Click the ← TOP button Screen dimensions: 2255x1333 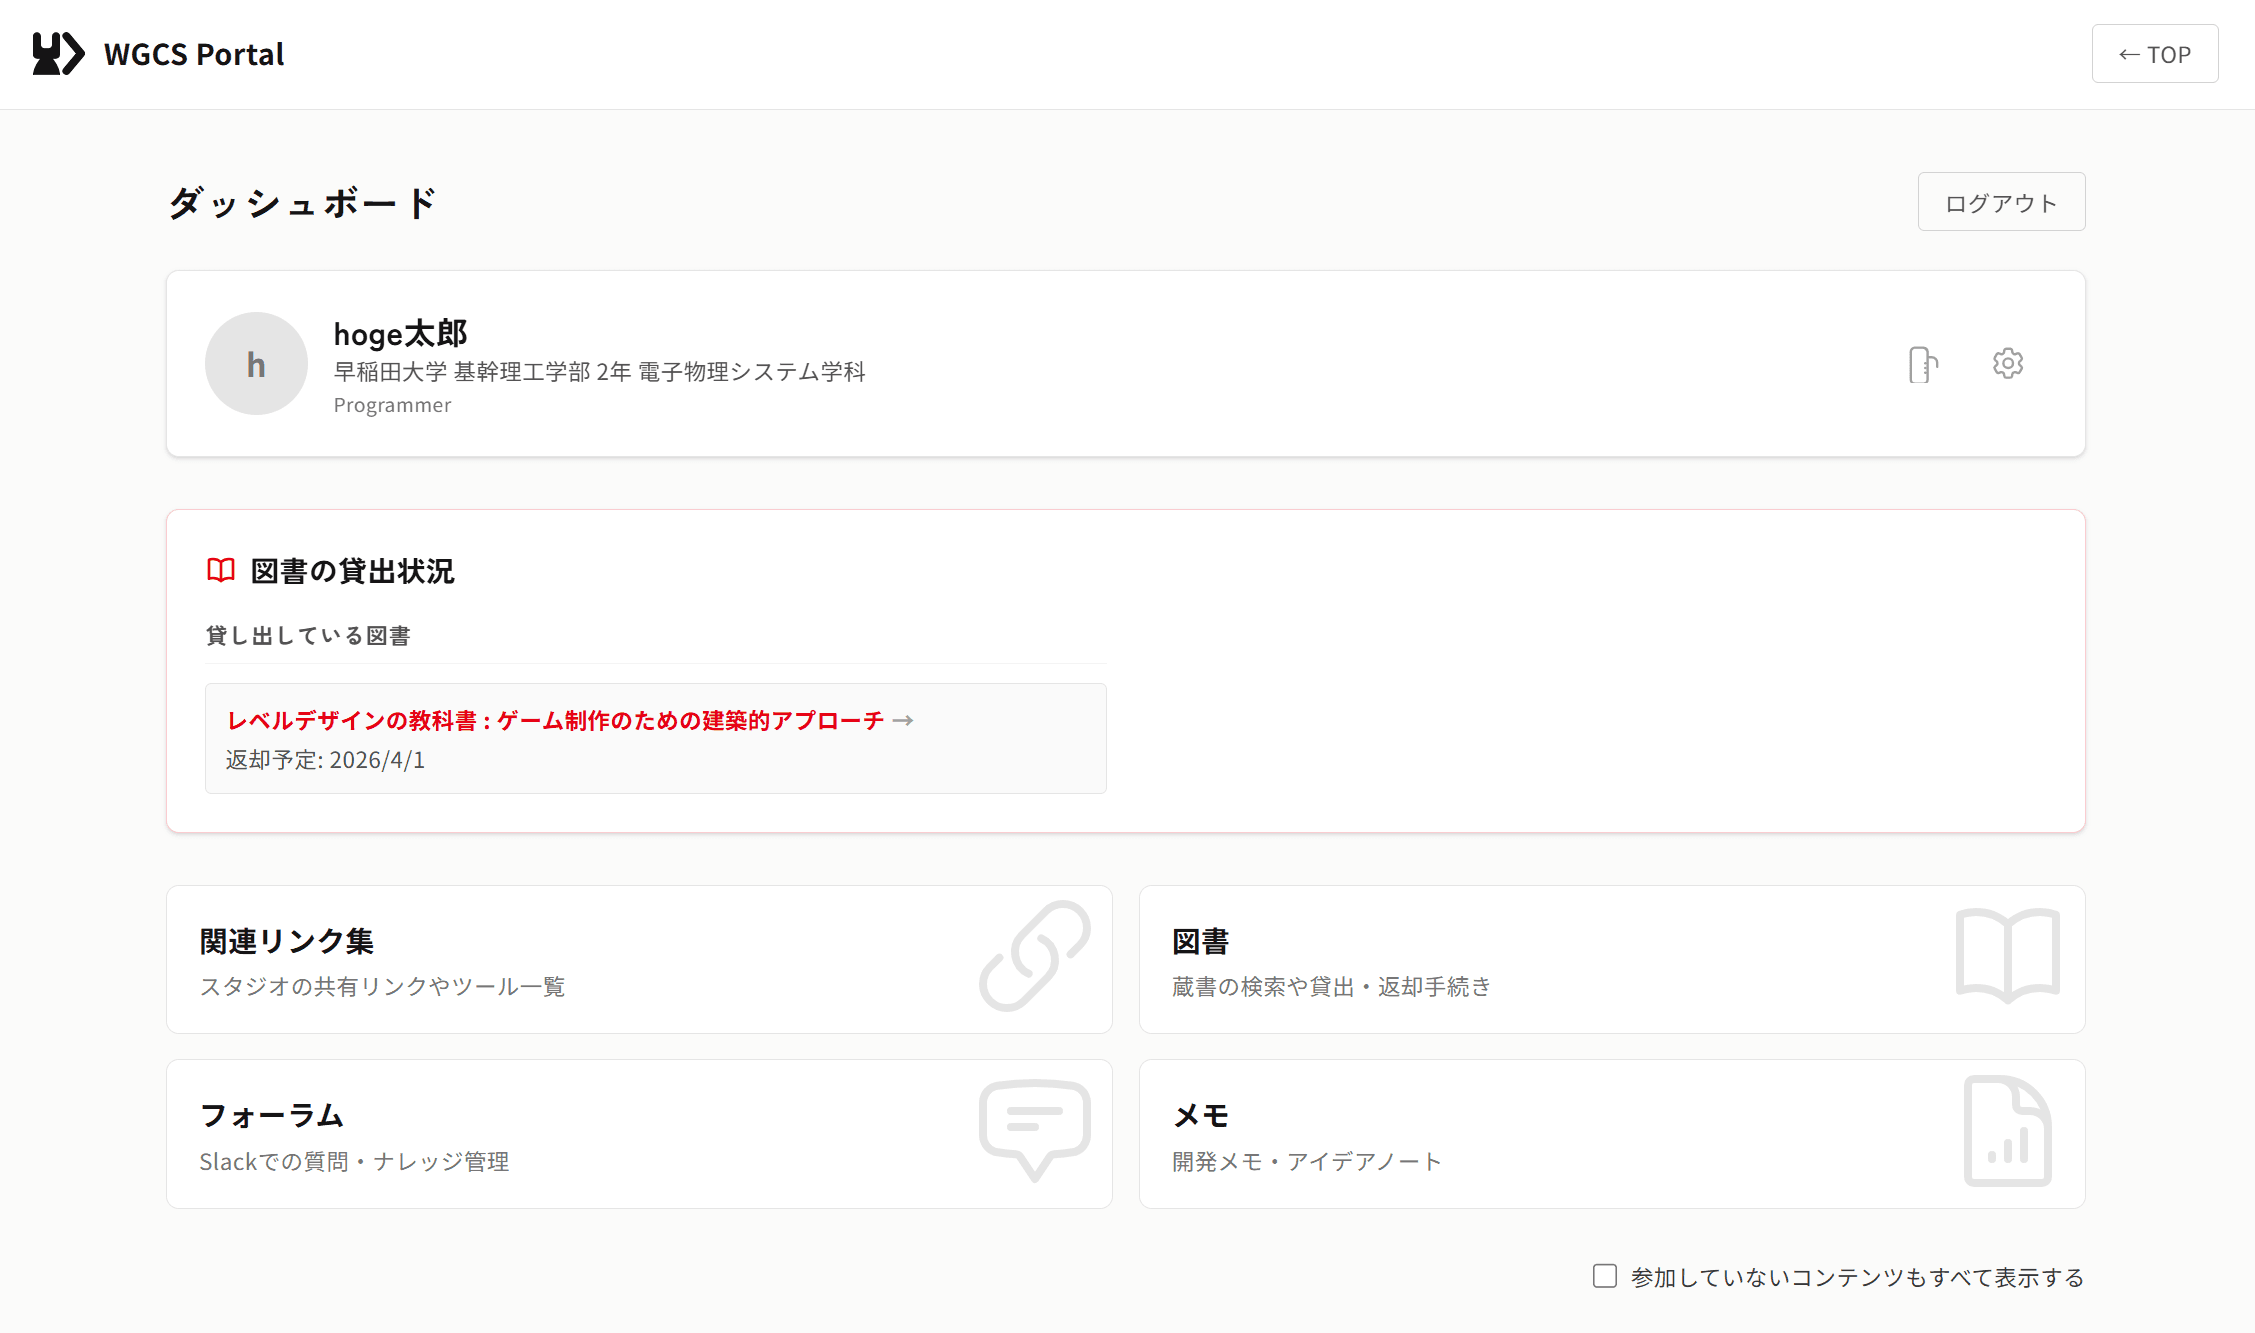point(2154,54)
